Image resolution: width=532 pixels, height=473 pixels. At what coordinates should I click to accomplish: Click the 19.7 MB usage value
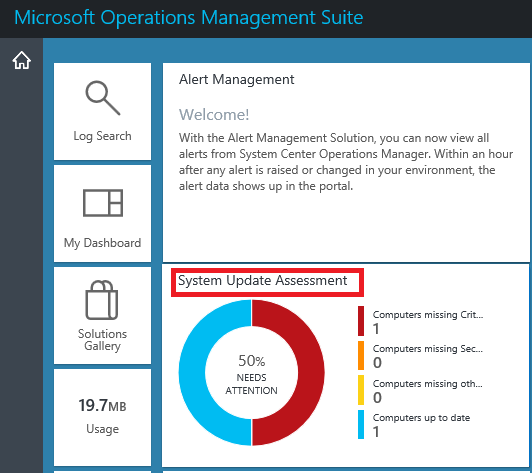[102, 405]
